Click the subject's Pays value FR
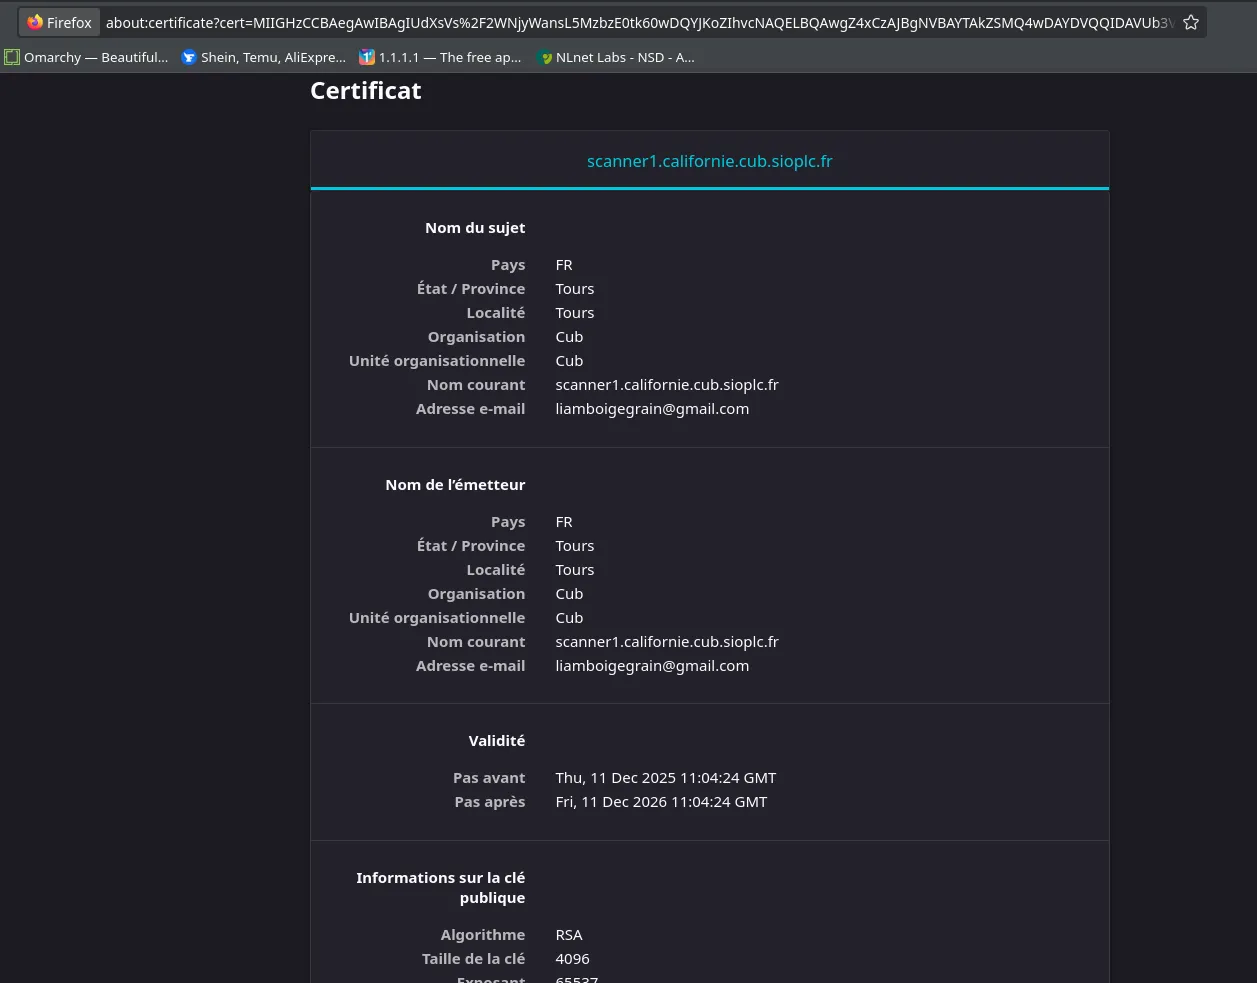 (564, 265)
